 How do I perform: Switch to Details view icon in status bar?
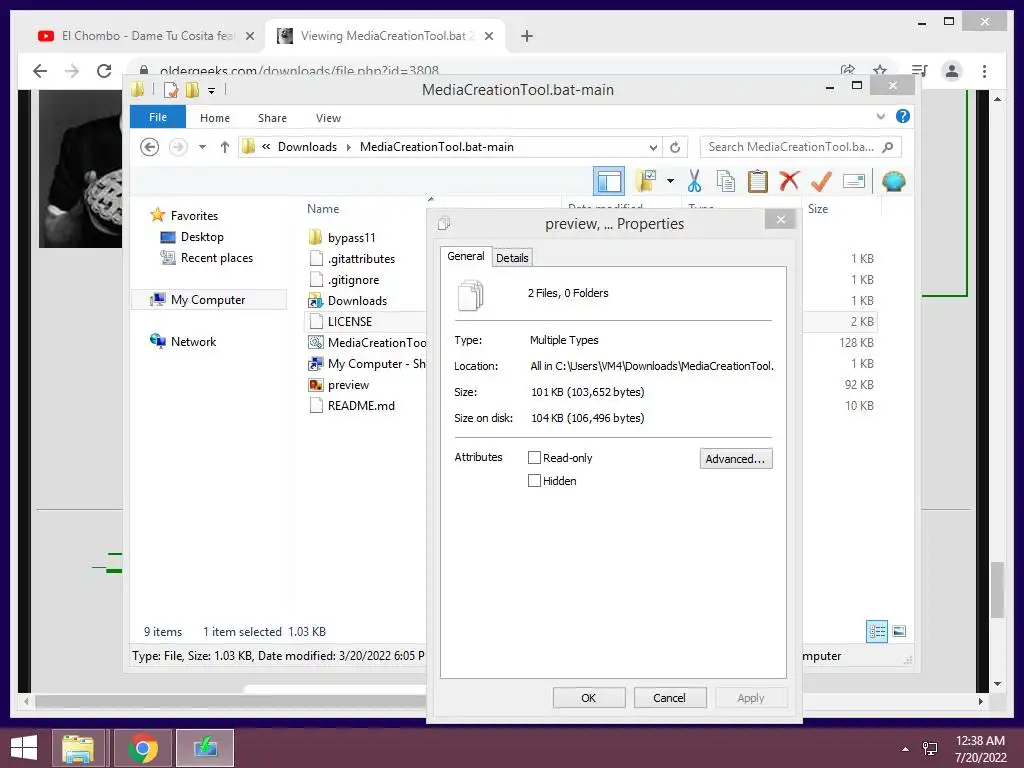(x=876, y=632)
